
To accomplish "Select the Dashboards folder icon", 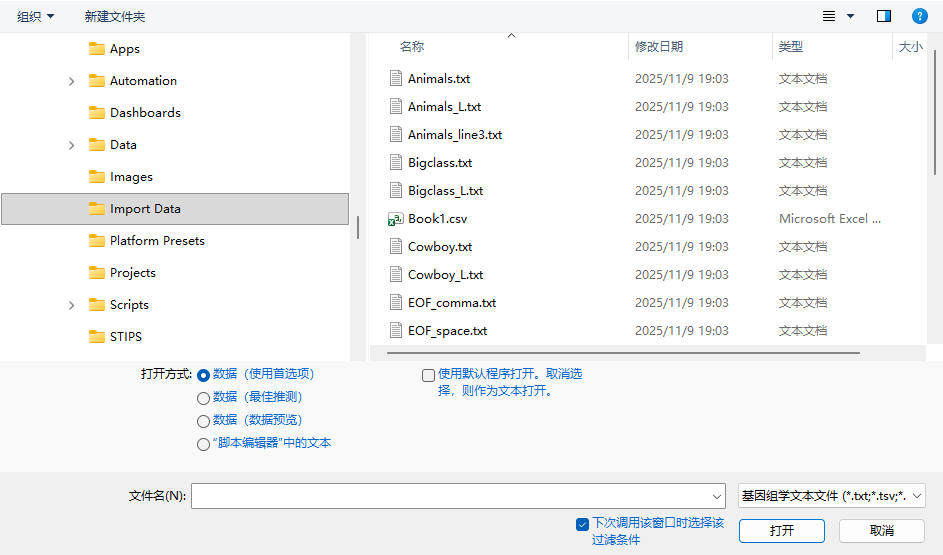I will [x=96, y=112].
